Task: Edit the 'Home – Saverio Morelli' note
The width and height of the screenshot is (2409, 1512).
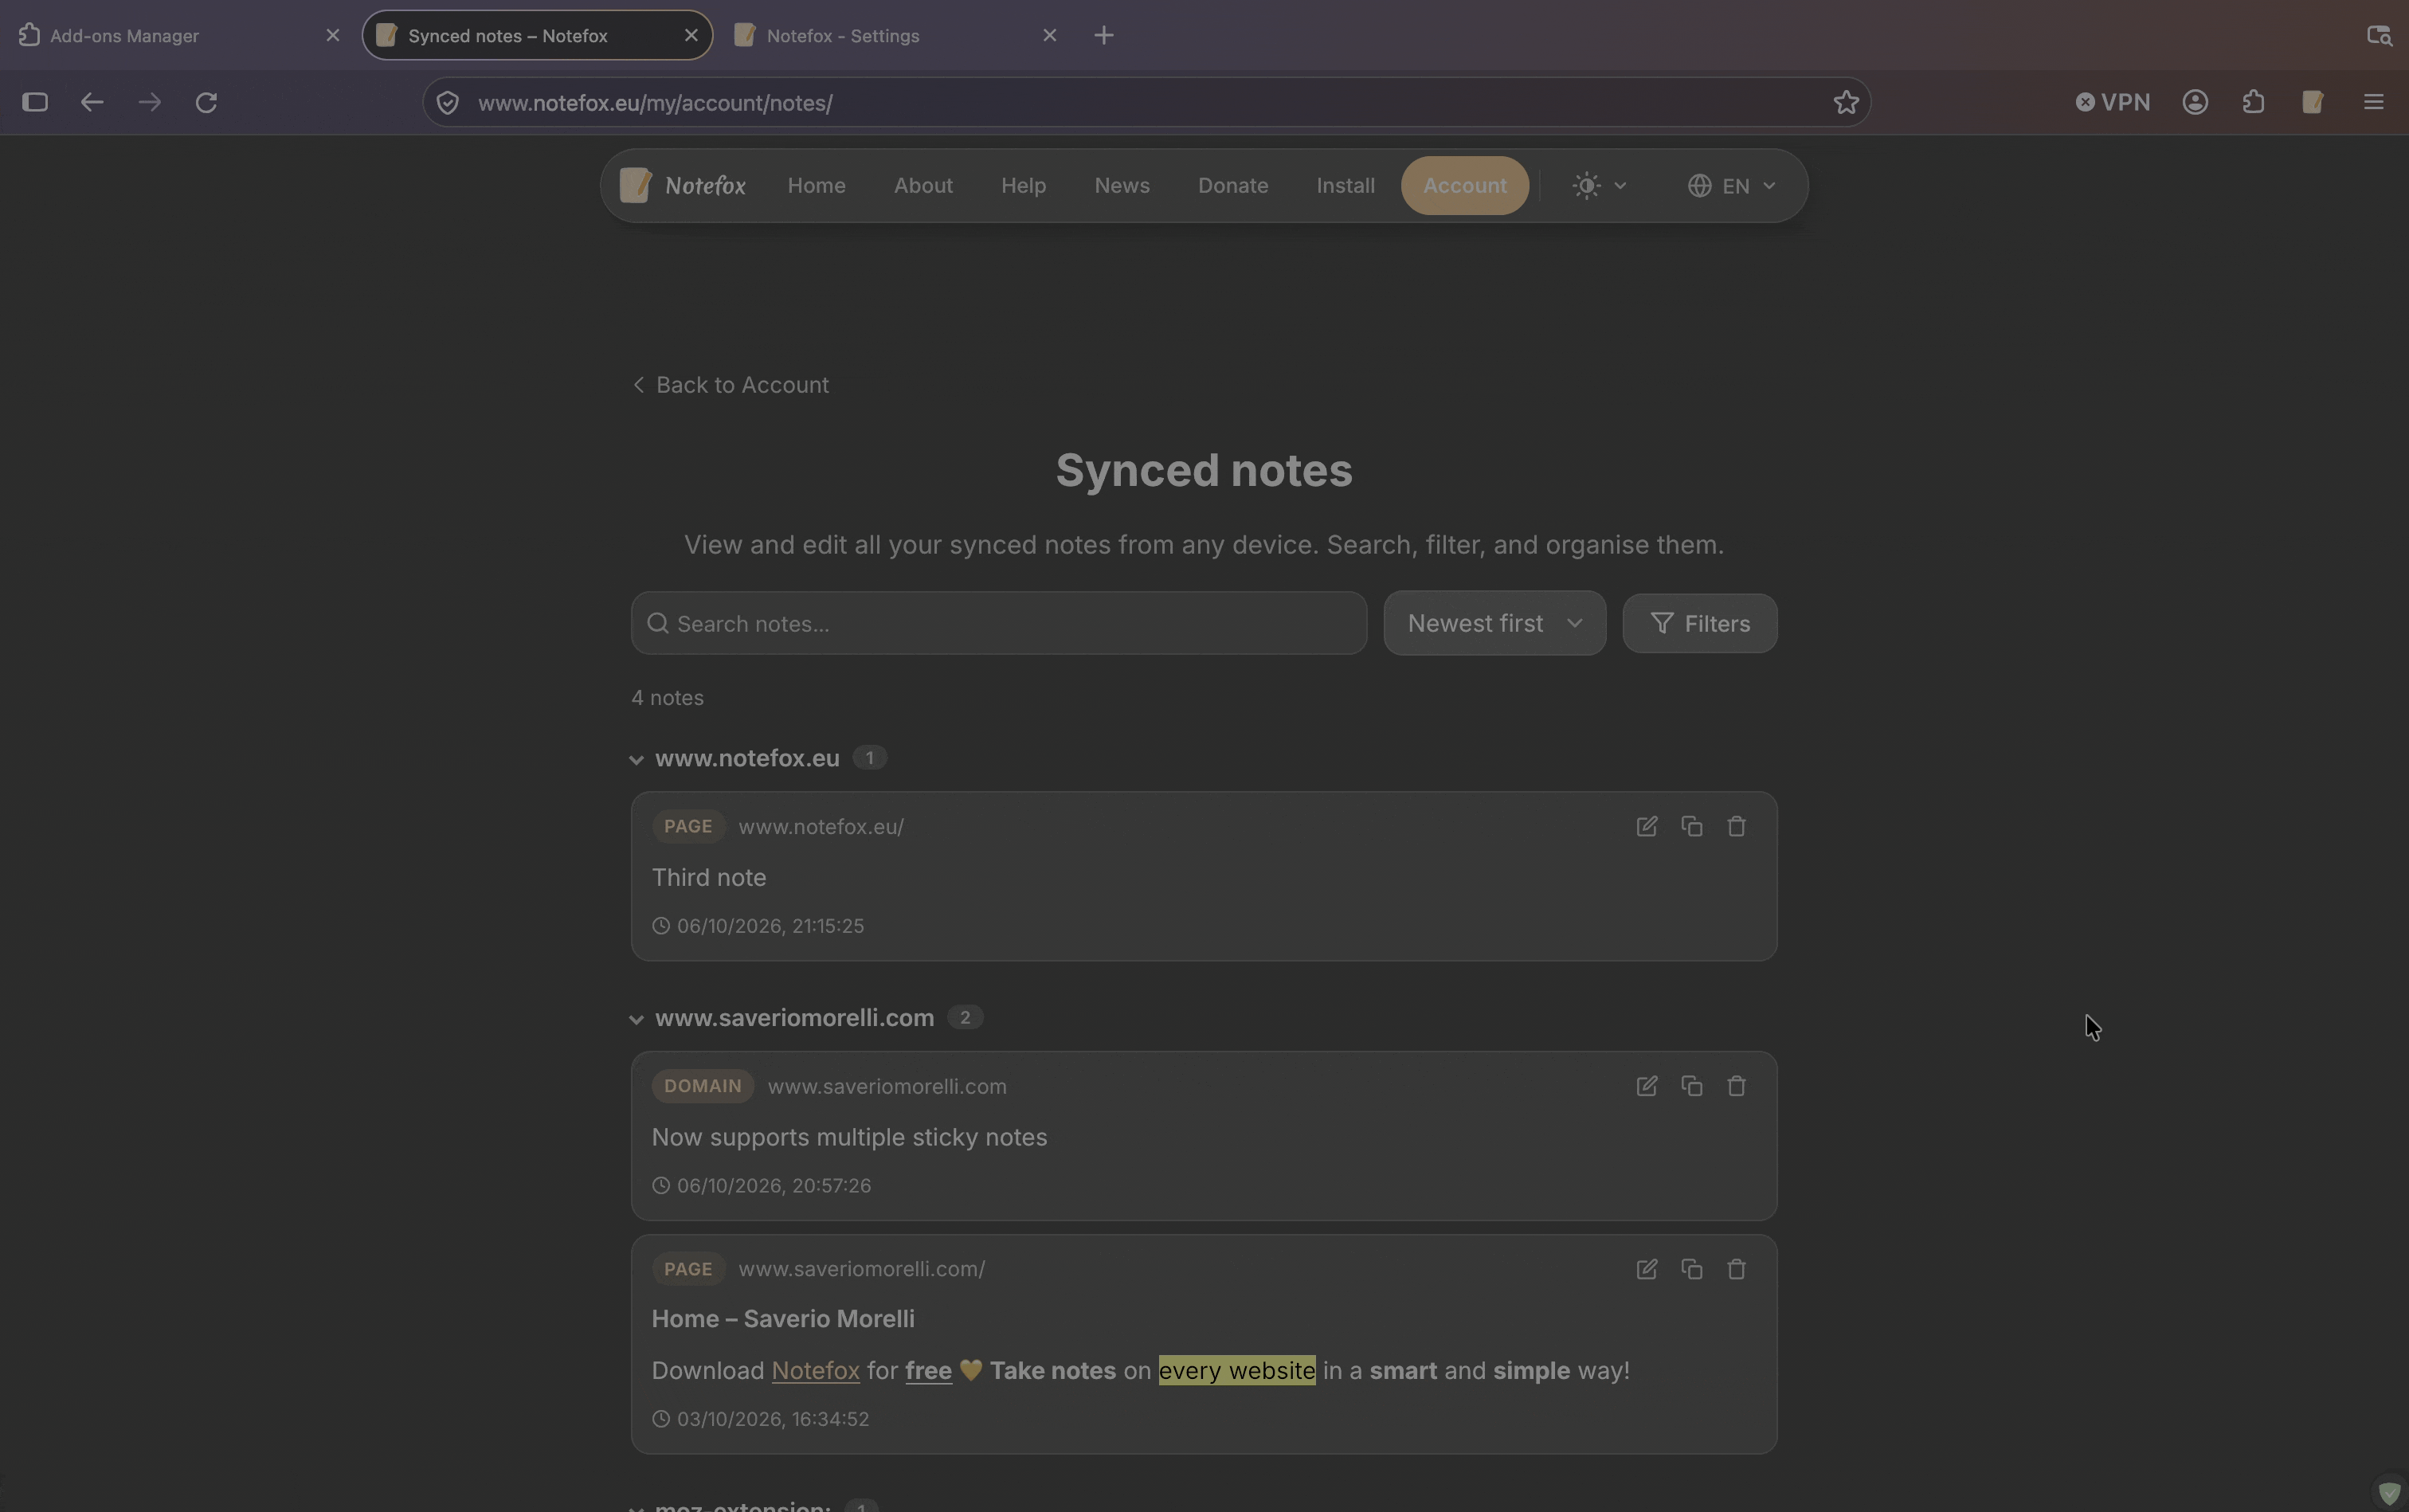Action: [1646, 1269]
